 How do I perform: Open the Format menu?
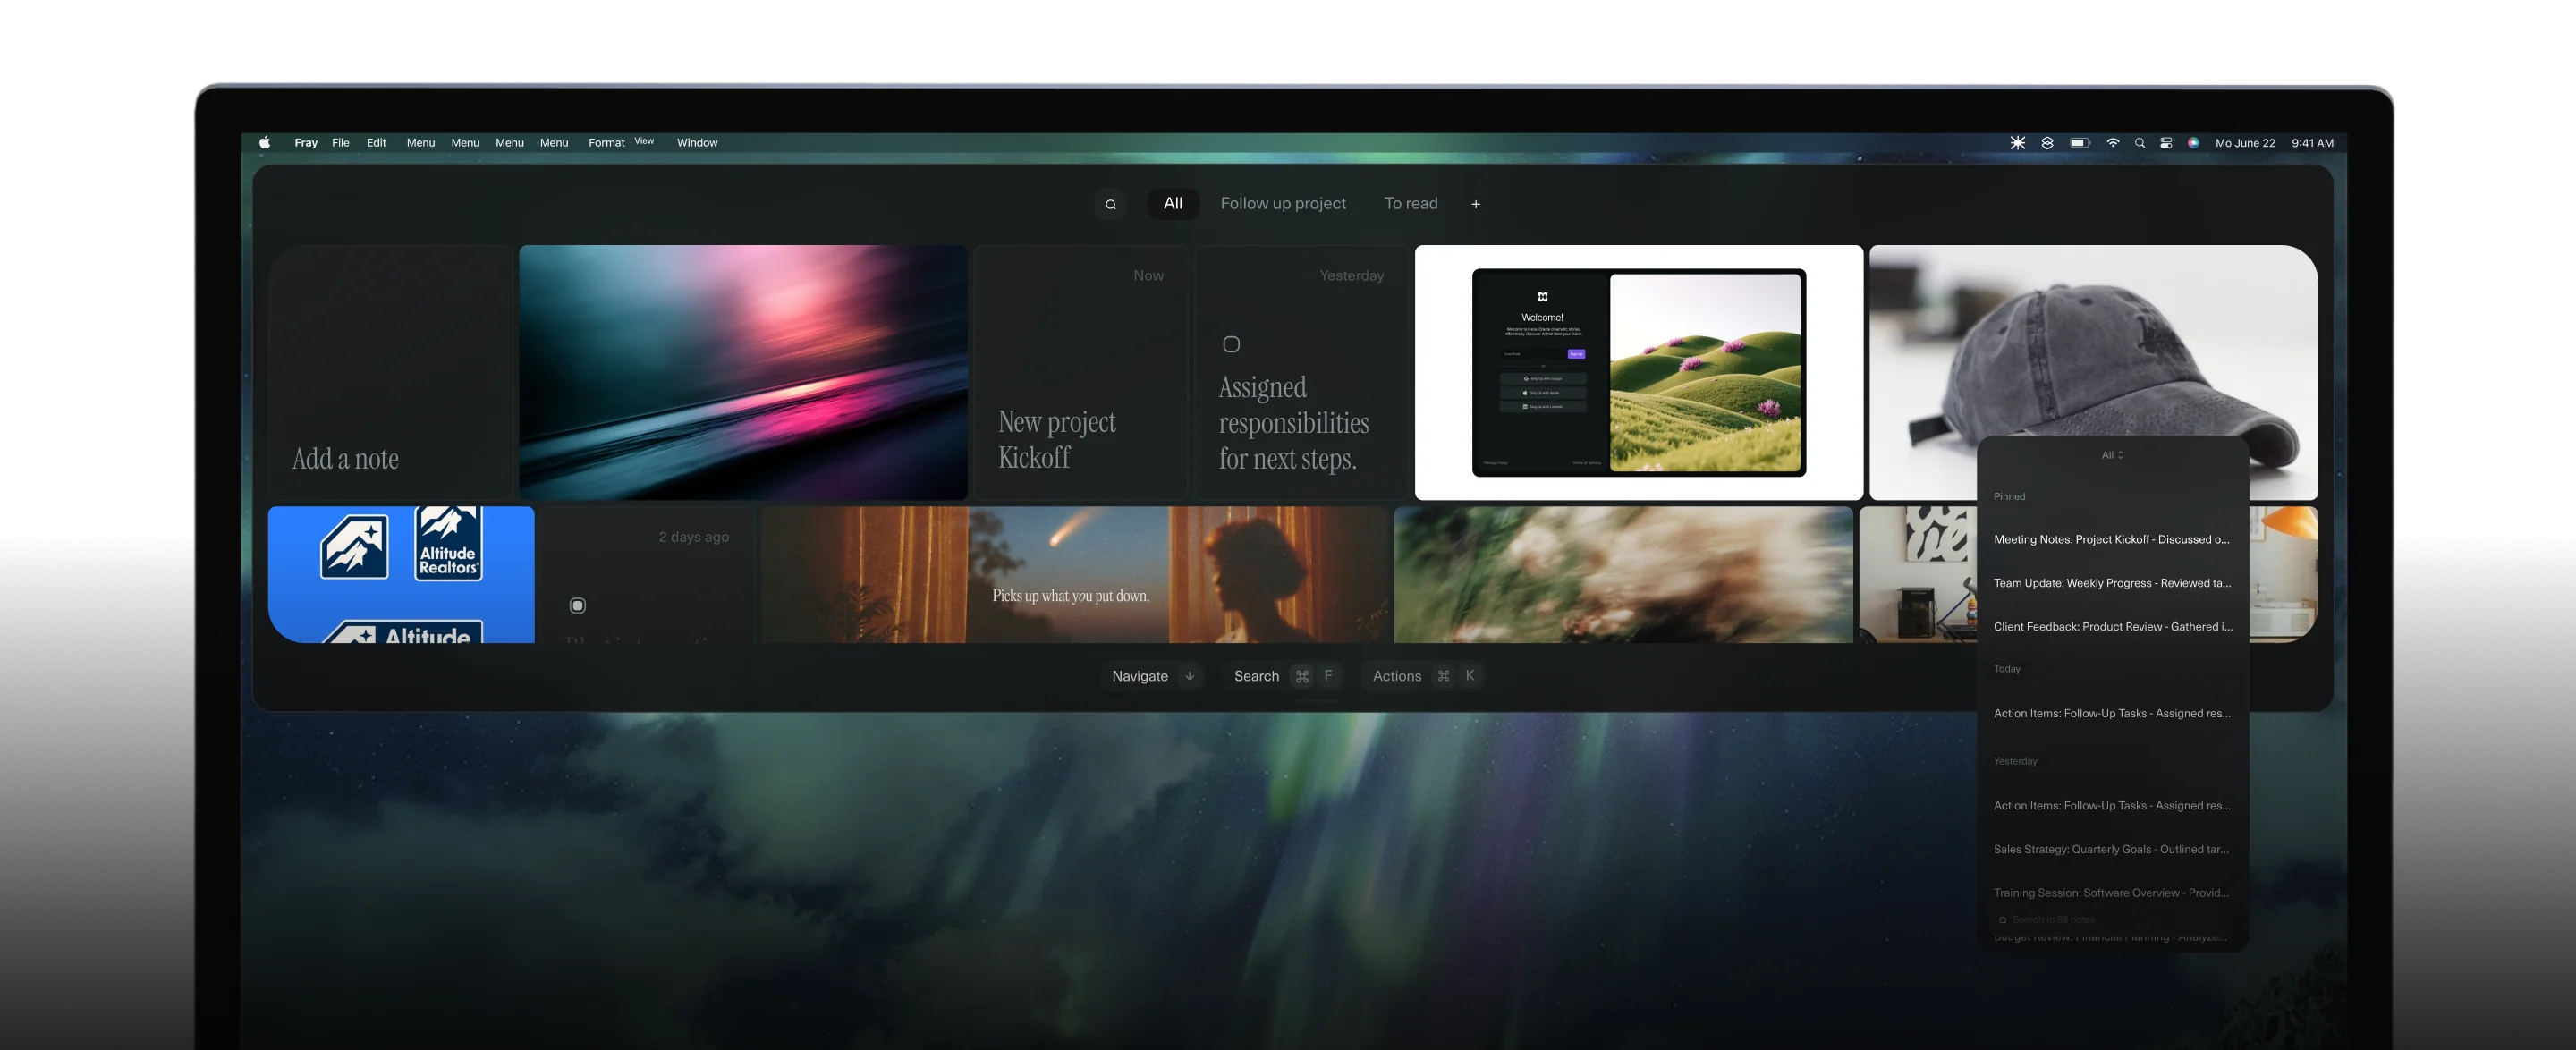tap(606, 142)
